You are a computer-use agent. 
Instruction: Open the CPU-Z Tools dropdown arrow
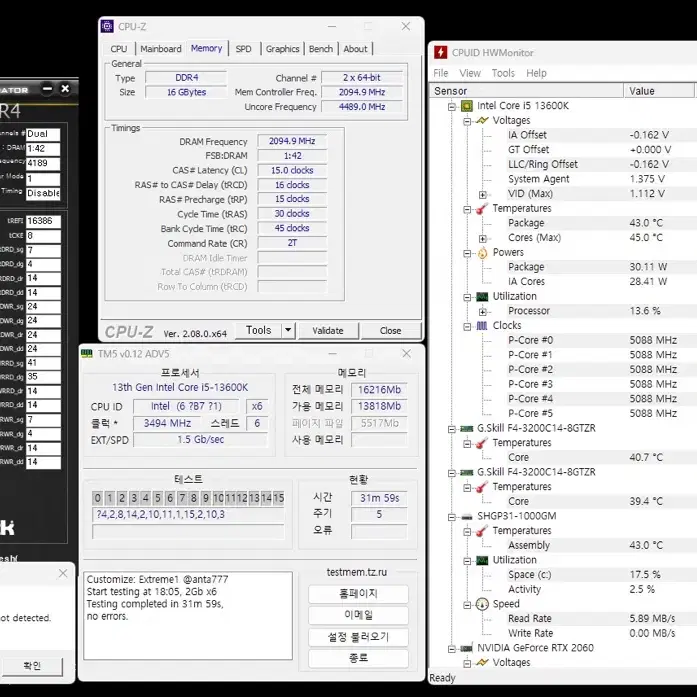click(288, 330)
